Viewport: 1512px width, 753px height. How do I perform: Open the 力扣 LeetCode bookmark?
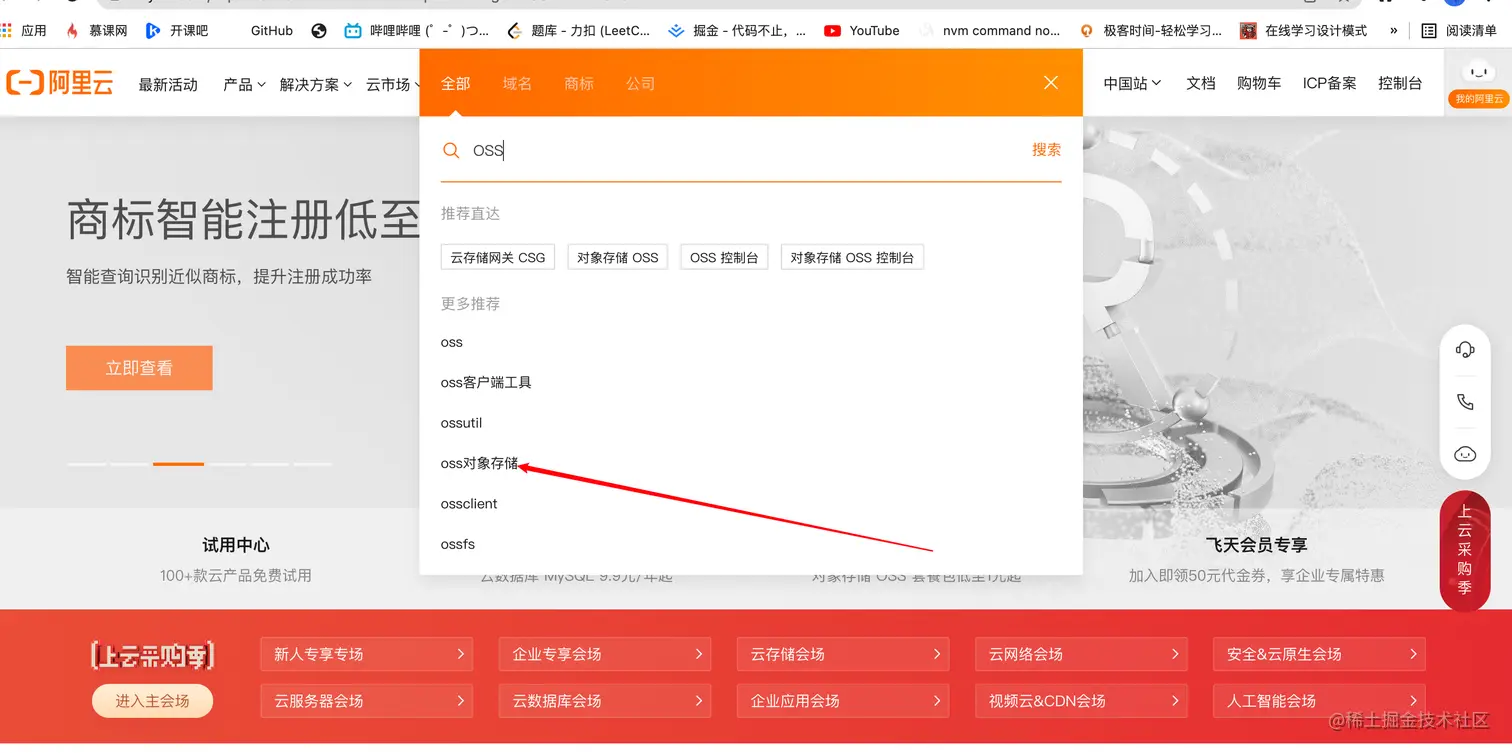[x=579, y=31]
